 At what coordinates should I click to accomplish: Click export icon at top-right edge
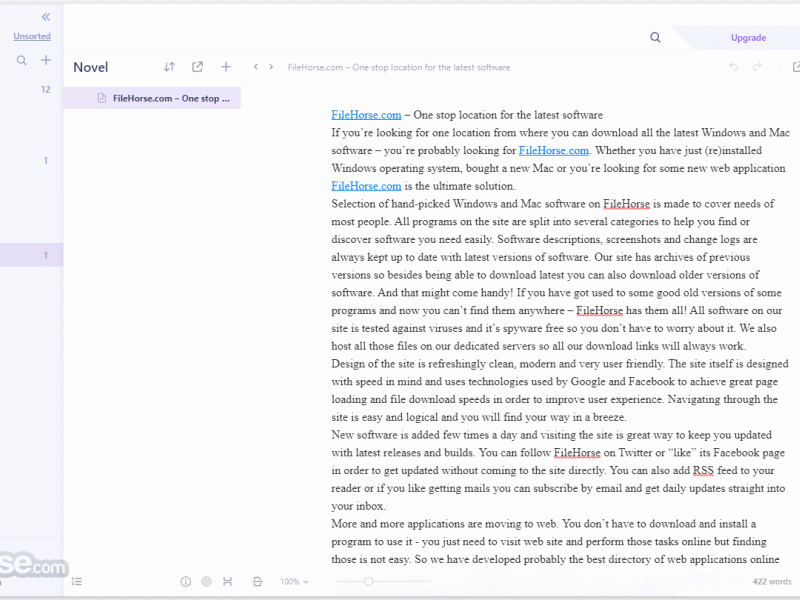click(795, 67)
